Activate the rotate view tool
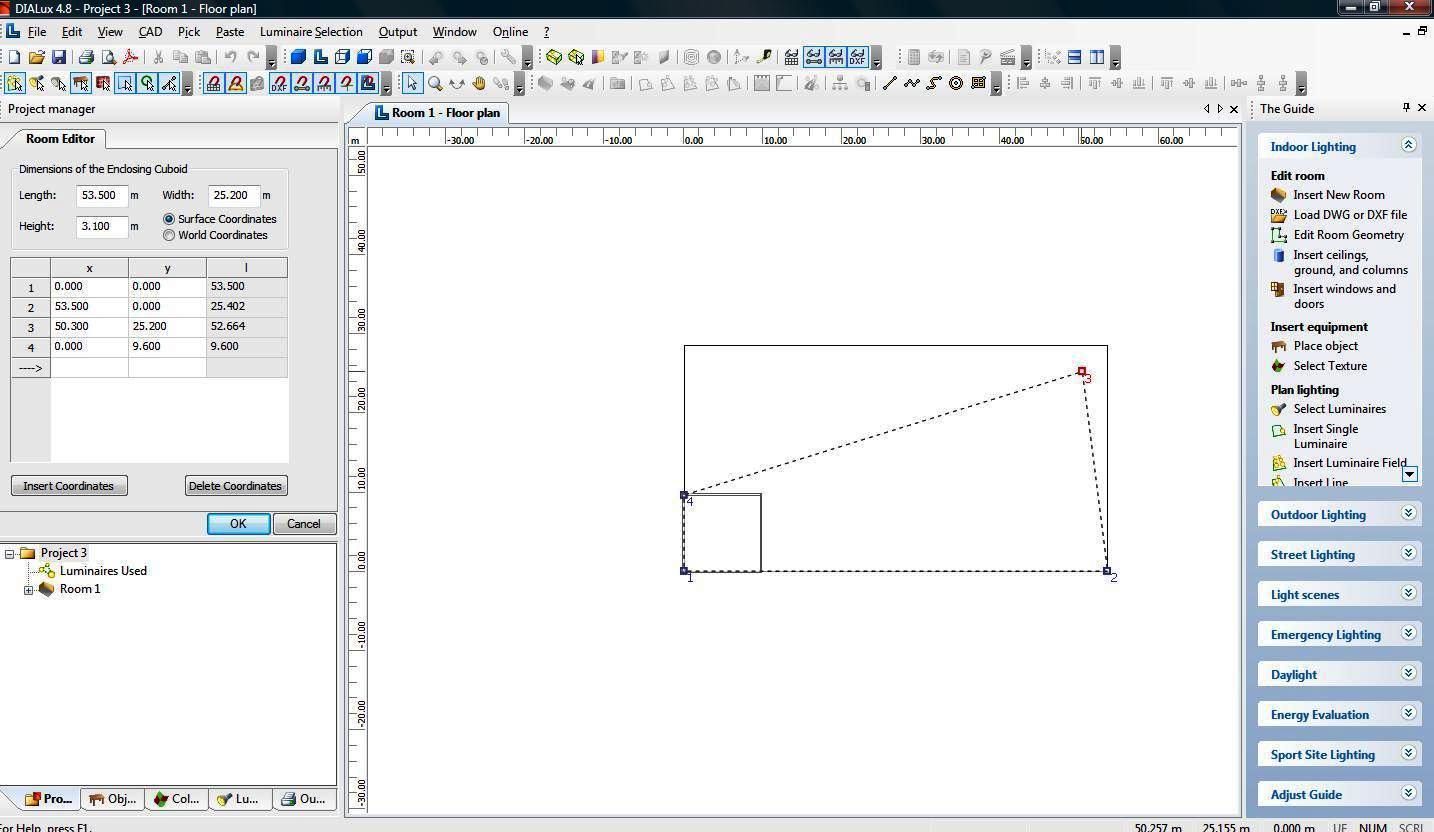 pos(457,84)
